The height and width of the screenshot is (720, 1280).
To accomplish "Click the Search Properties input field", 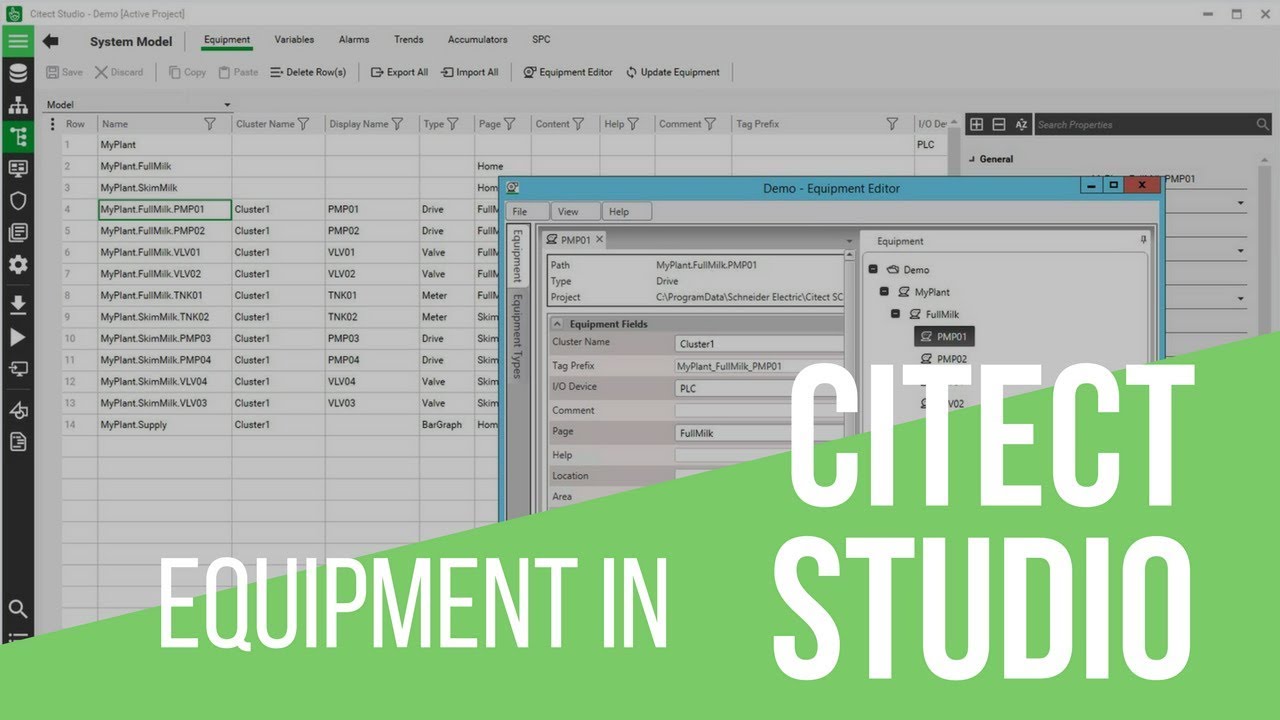I will 1144,124.
